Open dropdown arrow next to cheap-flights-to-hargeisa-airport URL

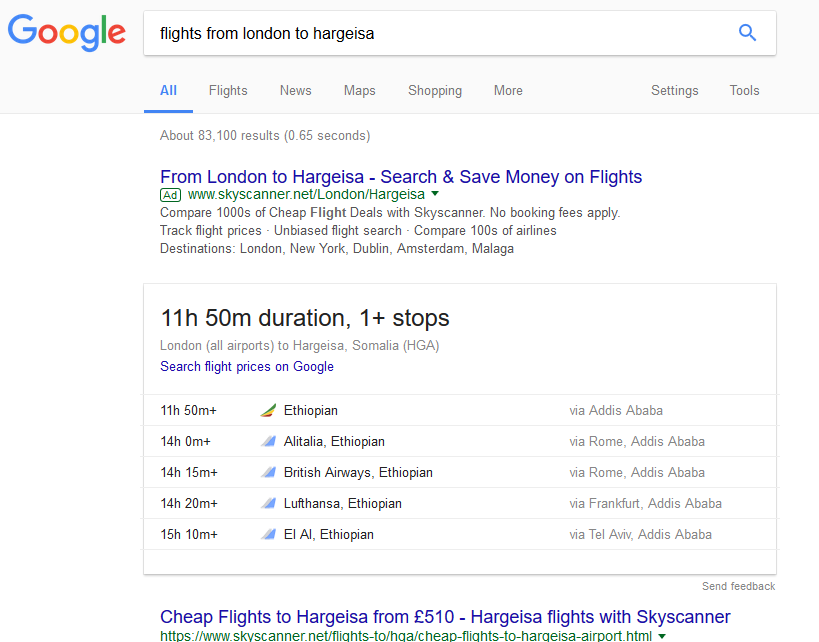[662, 636]
